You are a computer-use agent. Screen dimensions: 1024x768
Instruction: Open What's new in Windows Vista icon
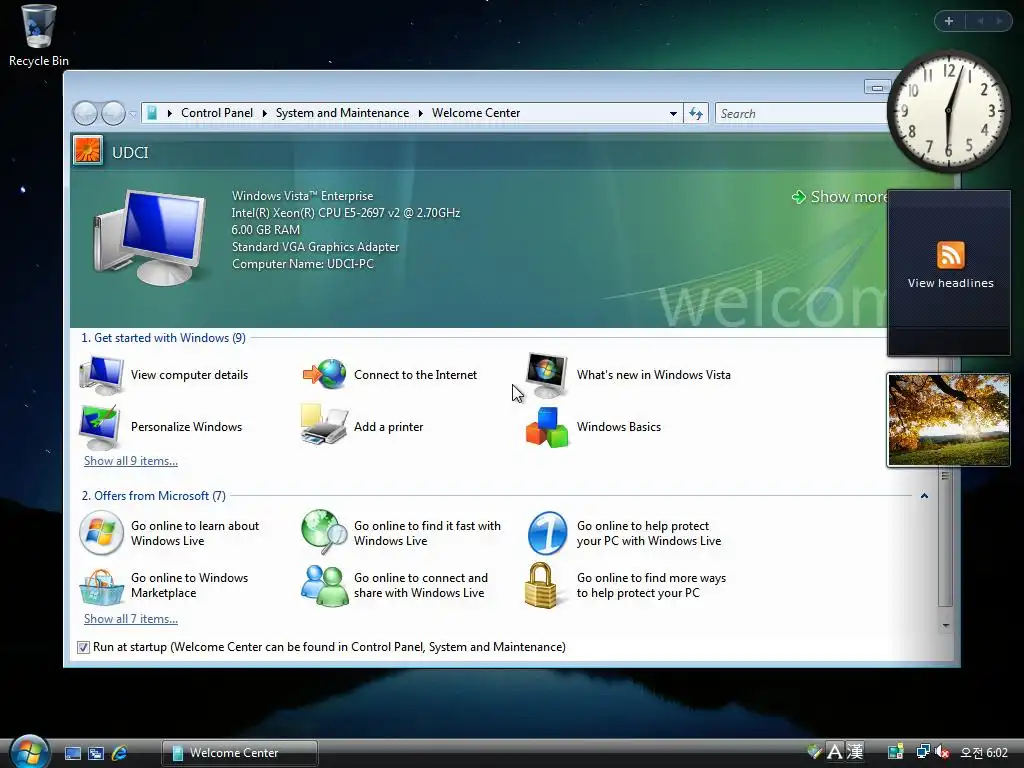coord(547,375)
